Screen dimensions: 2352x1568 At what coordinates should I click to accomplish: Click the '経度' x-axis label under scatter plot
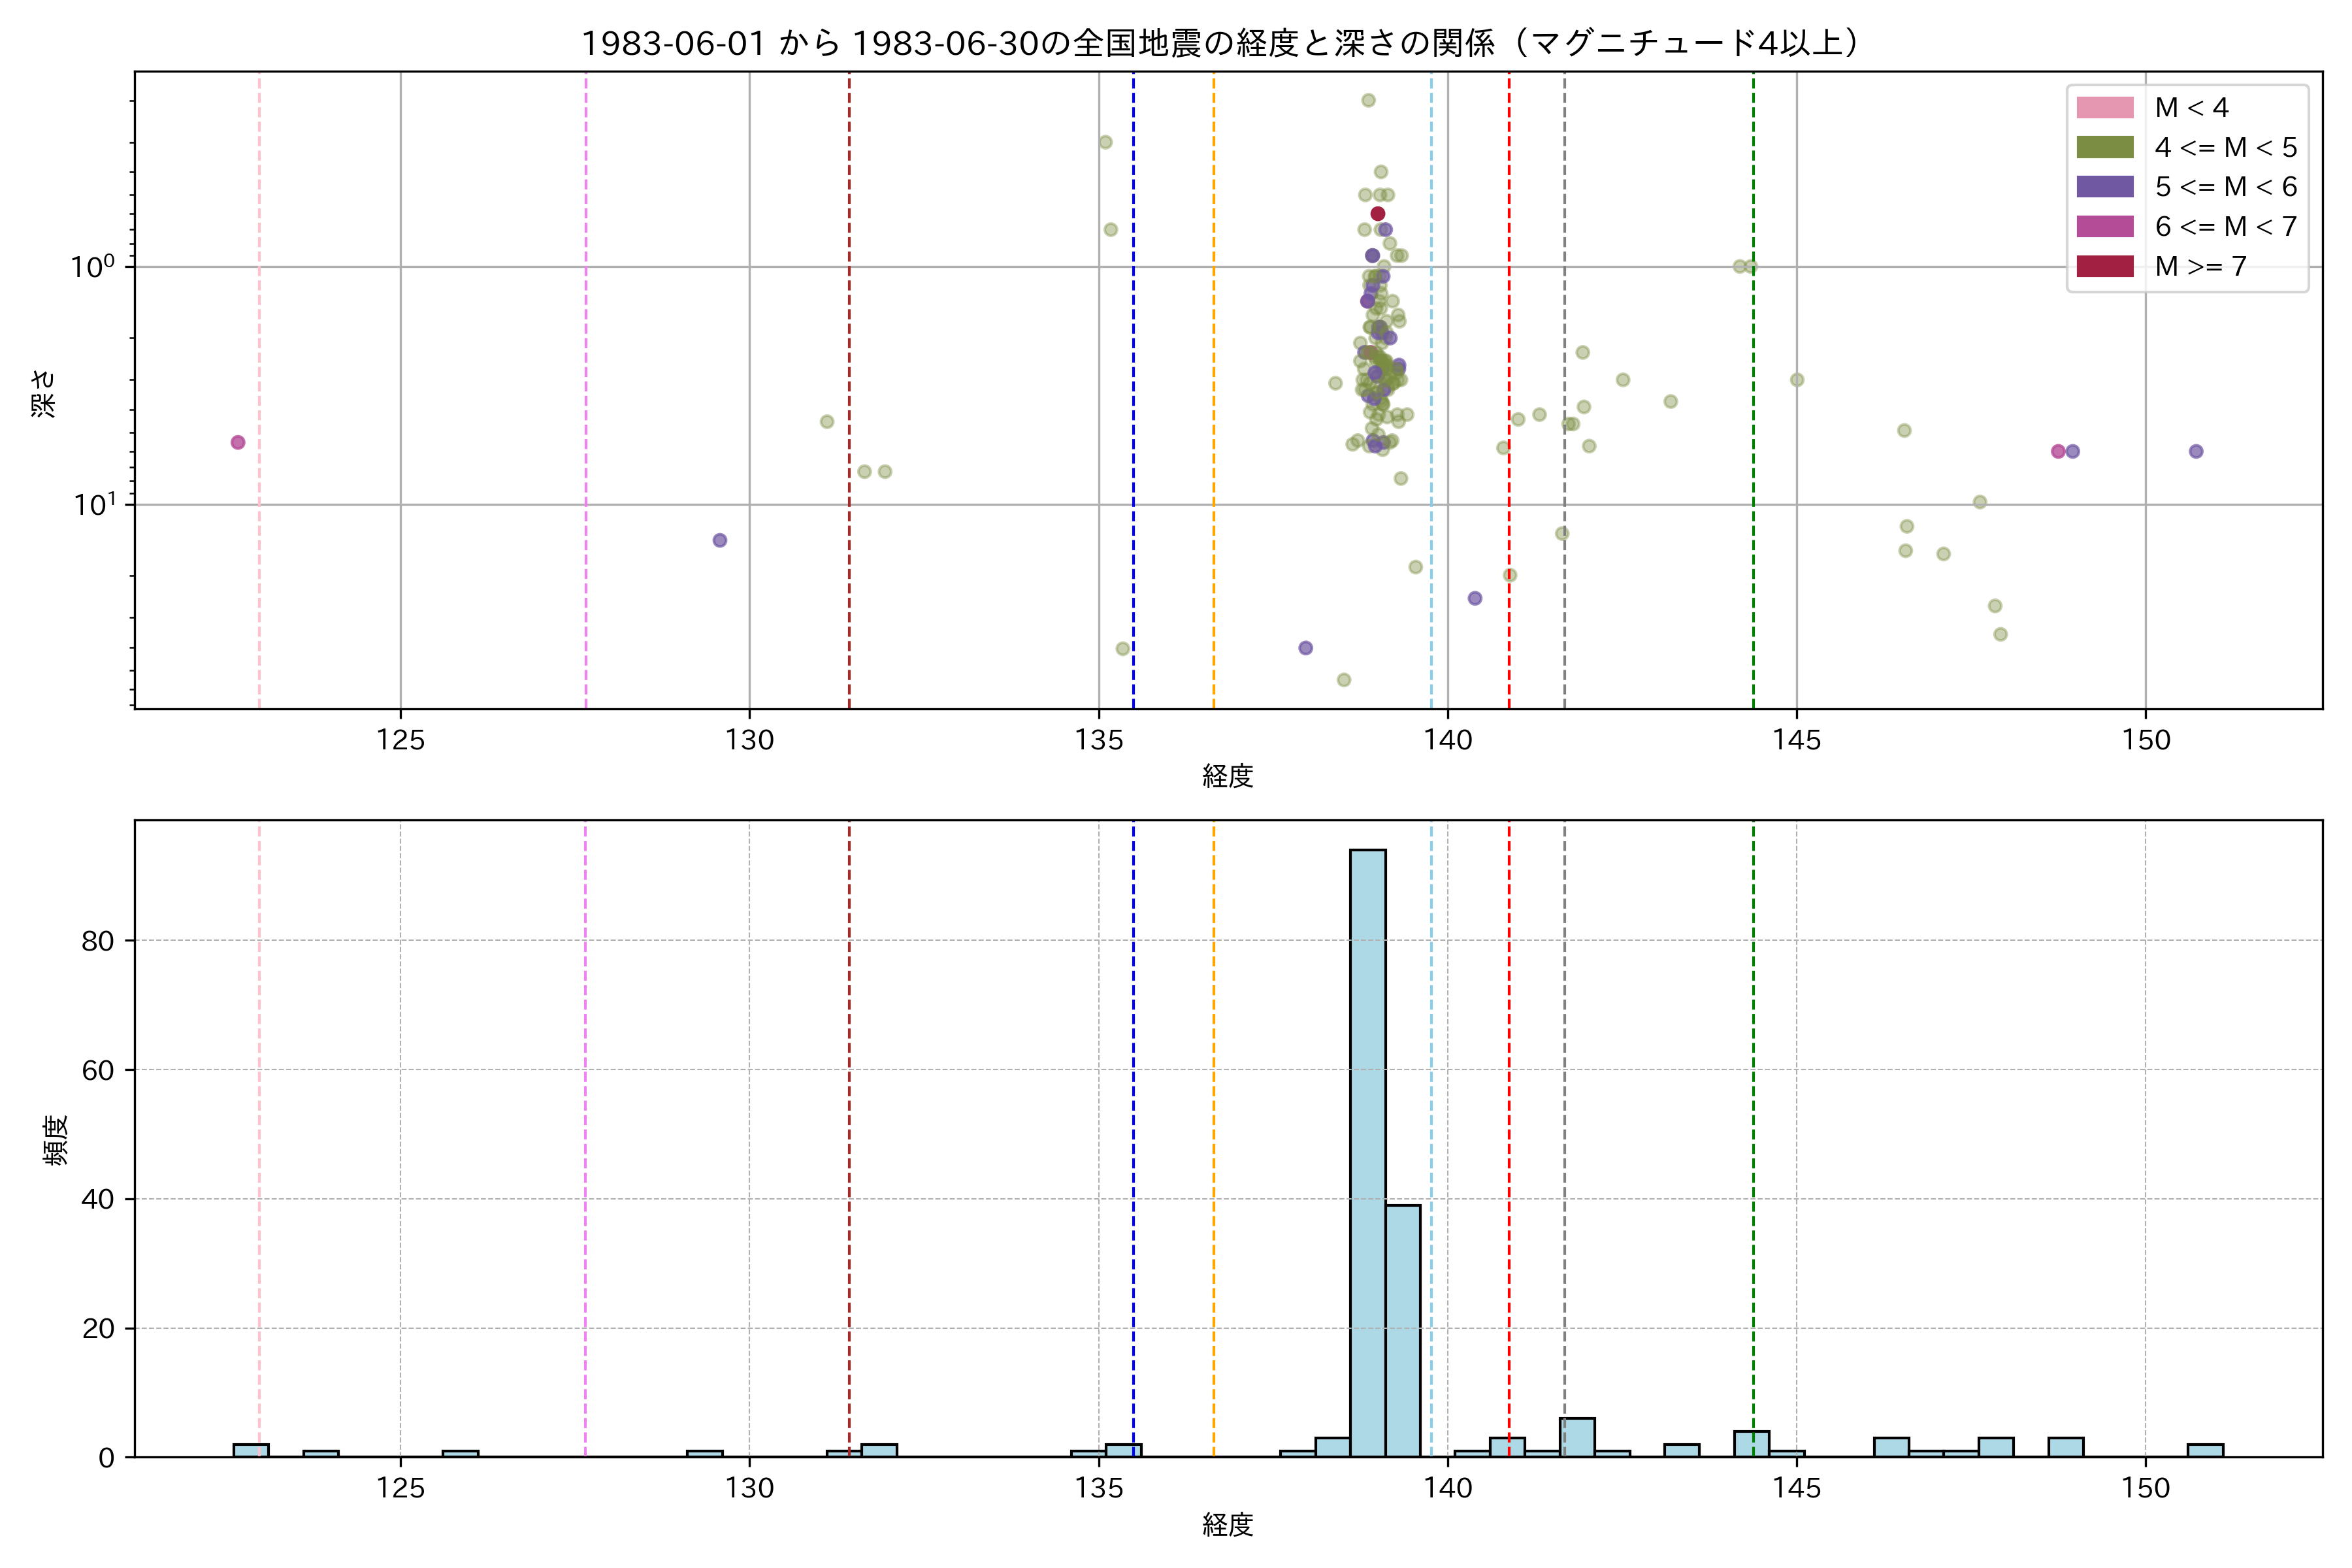[1227, 776]
